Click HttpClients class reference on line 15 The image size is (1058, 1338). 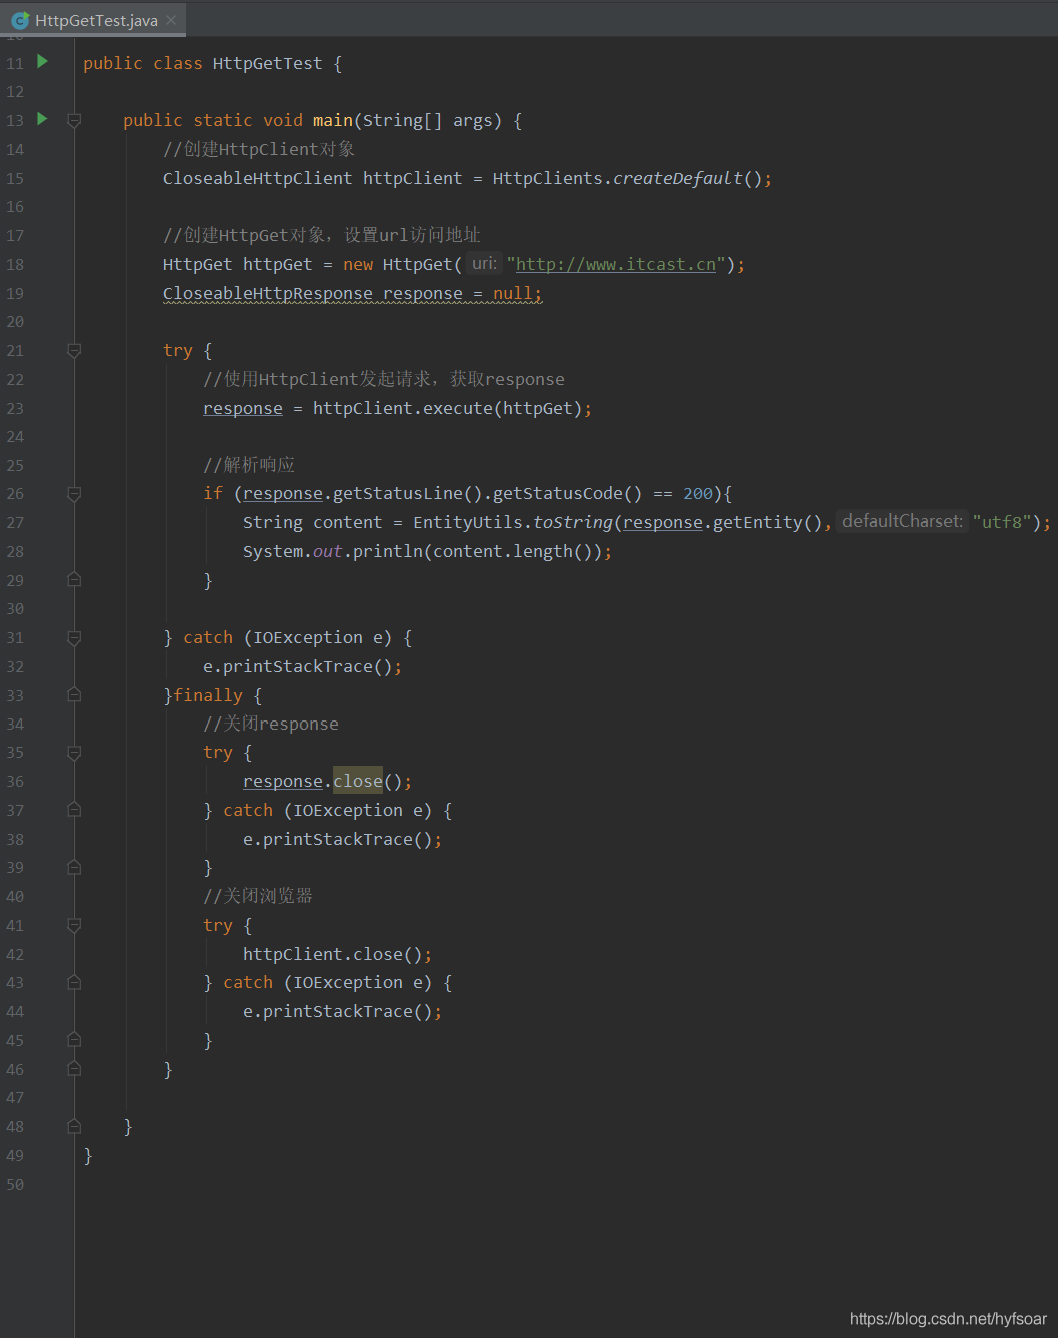tap(548, 178)
